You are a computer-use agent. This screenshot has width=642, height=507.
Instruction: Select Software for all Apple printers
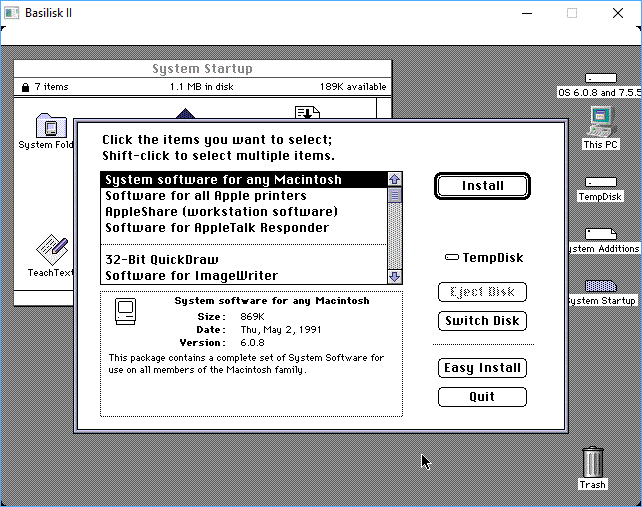244,196
